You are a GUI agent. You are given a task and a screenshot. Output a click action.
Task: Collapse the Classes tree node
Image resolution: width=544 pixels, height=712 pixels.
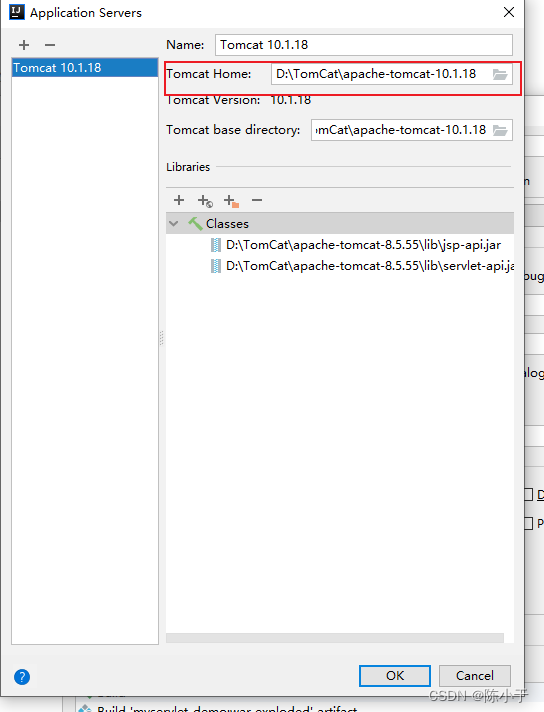173,223
